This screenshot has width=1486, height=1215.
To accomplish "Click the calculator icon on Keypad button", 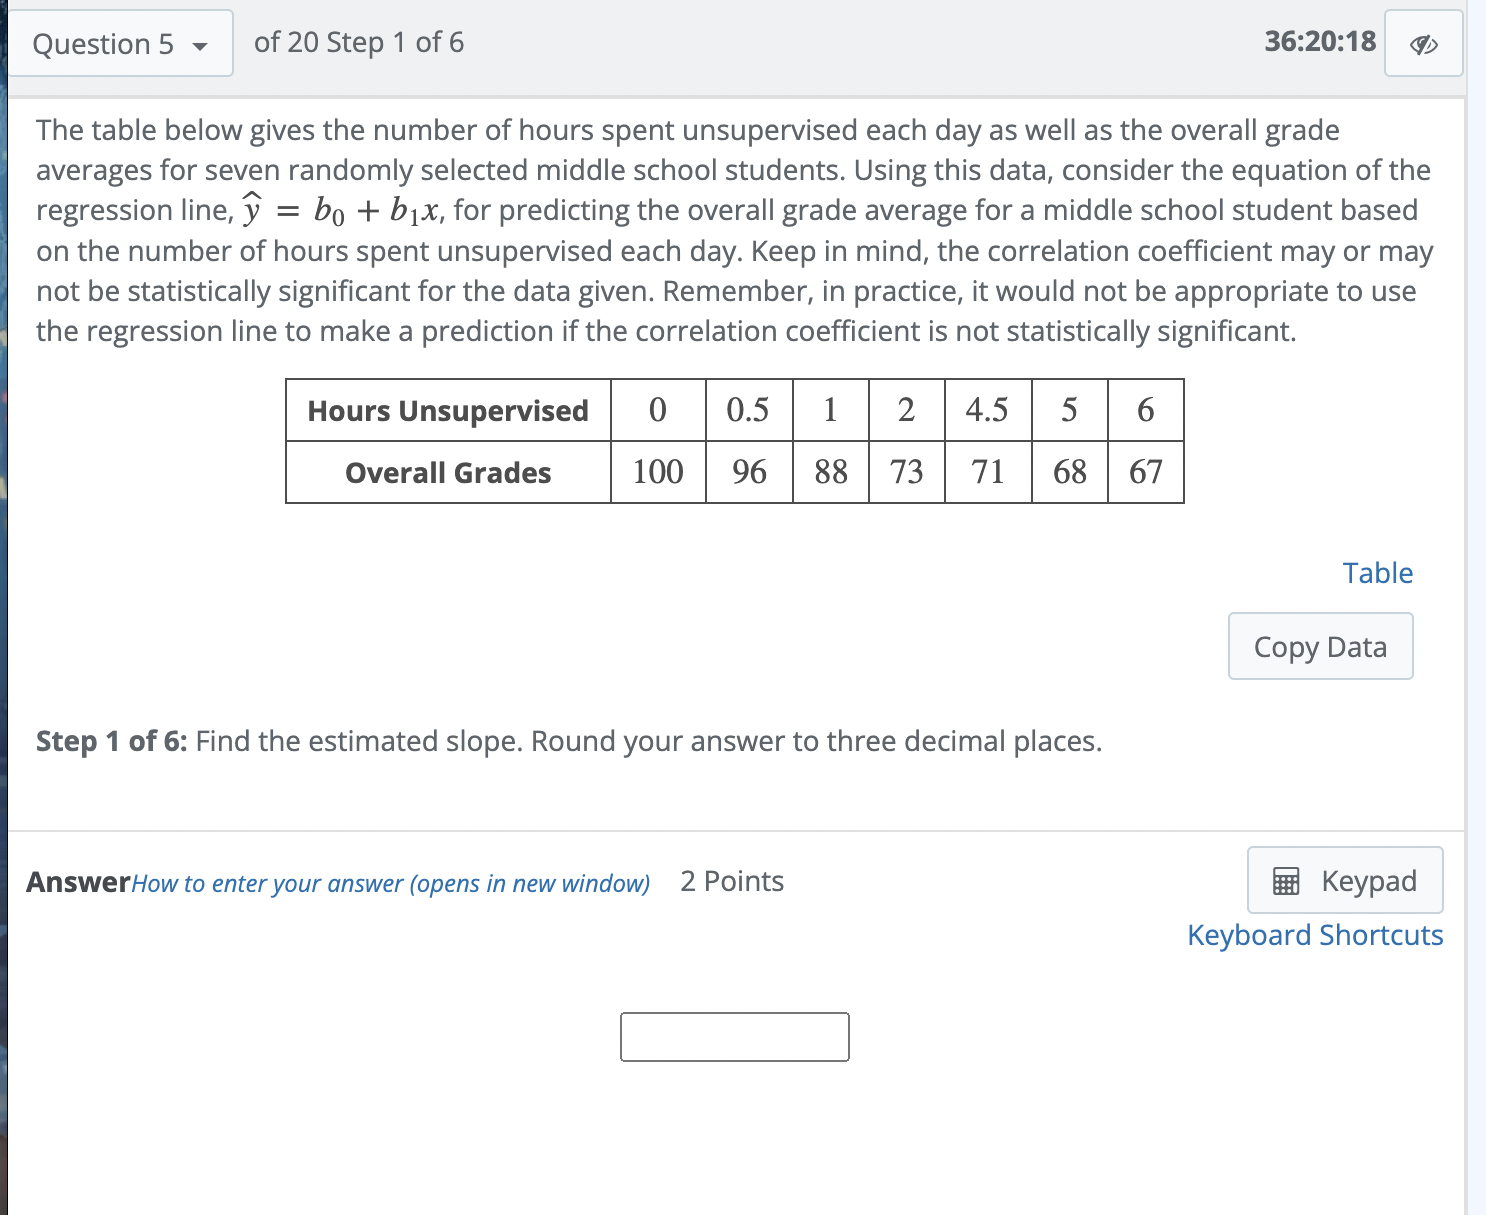I will (x=1285, y=880).
